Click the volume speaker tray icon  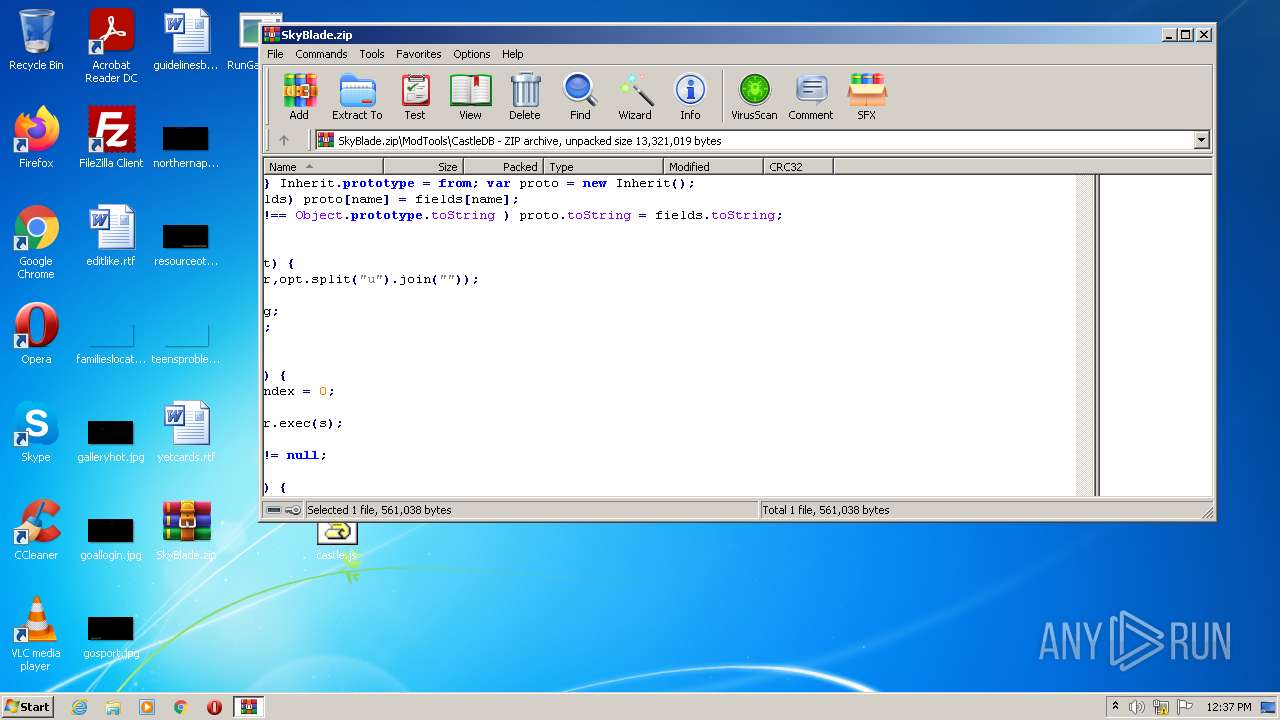pos(1137,707)
